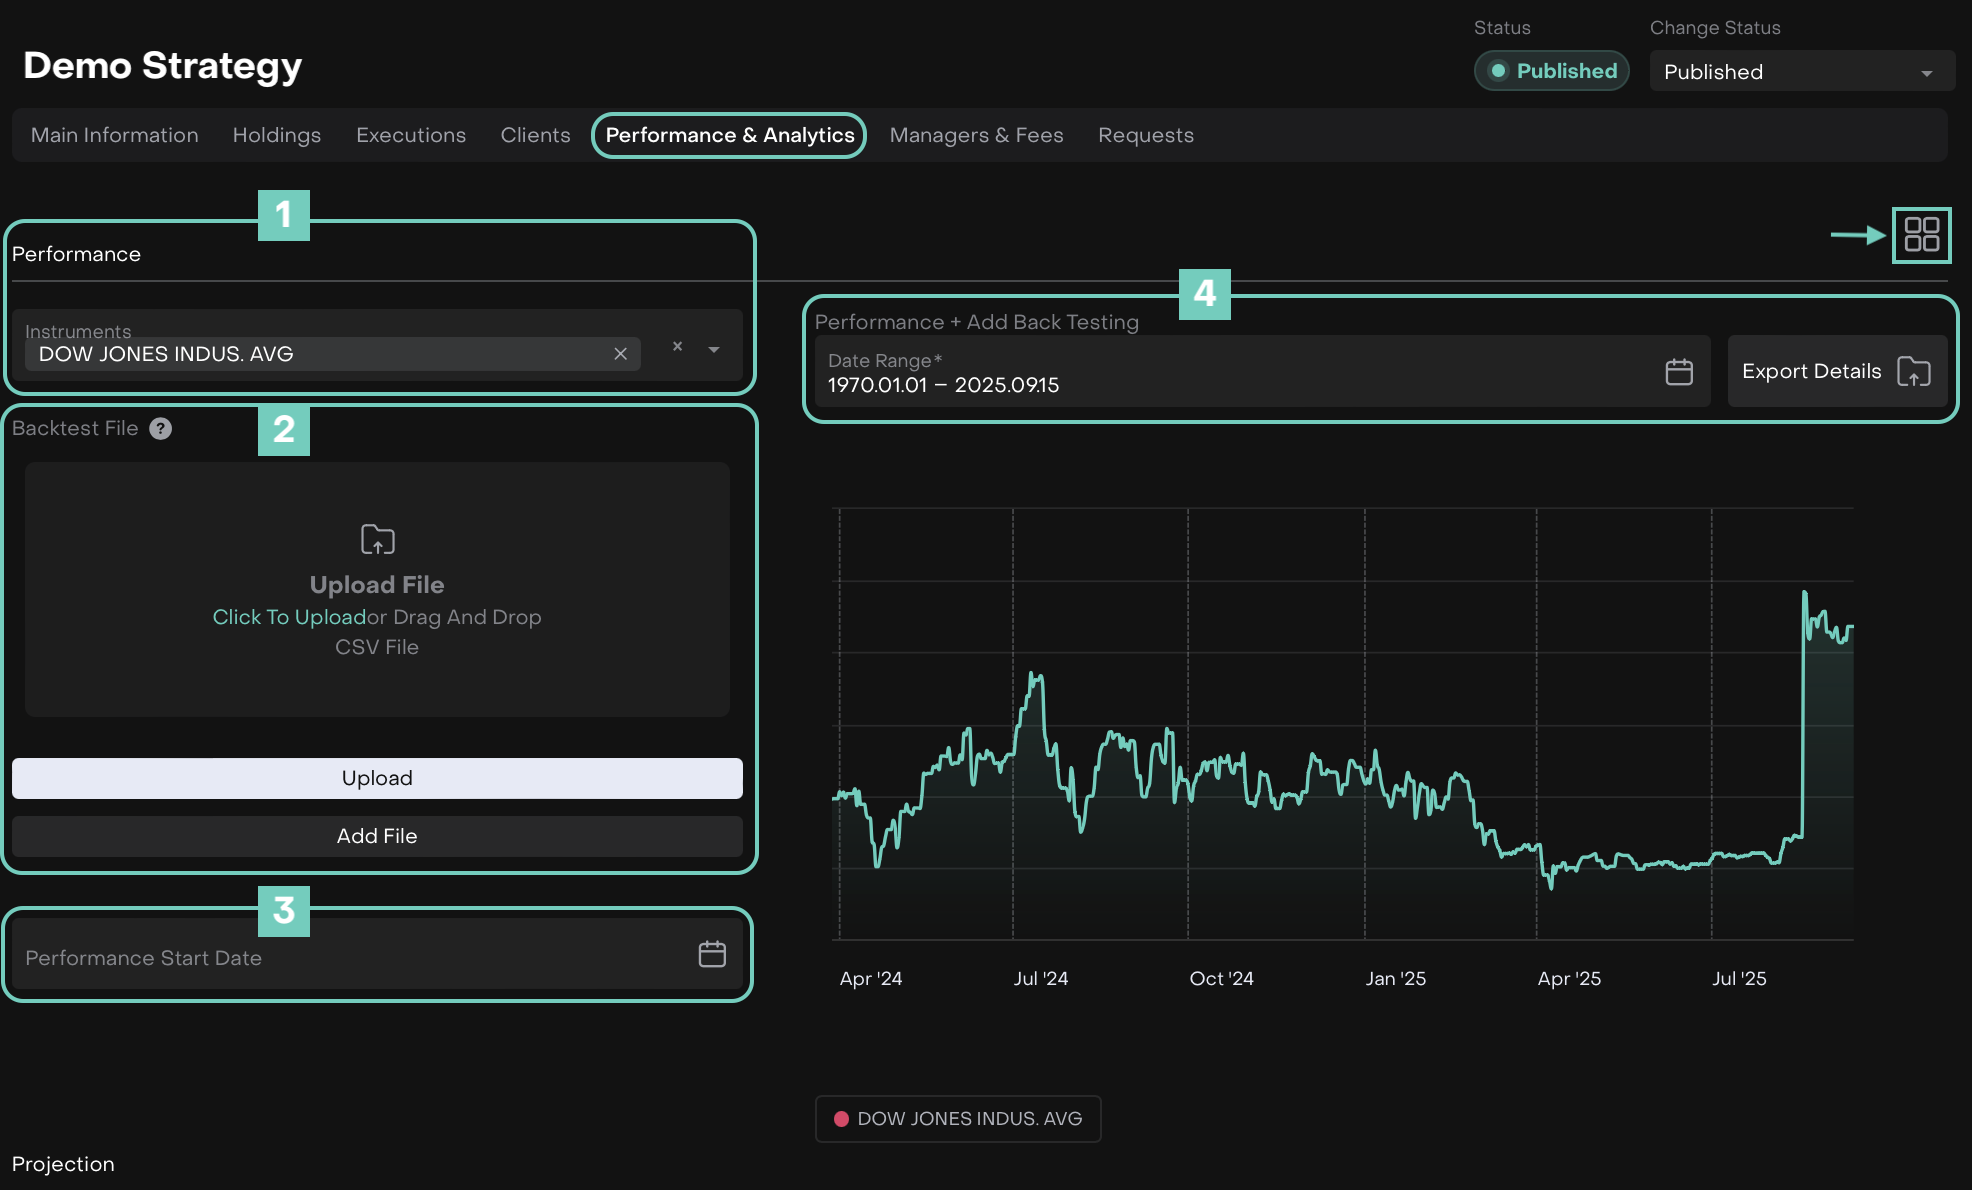Click the Backtest File help question icon
The width and height of the screenshot is (1972, 1190).
[x=161, y=429]
